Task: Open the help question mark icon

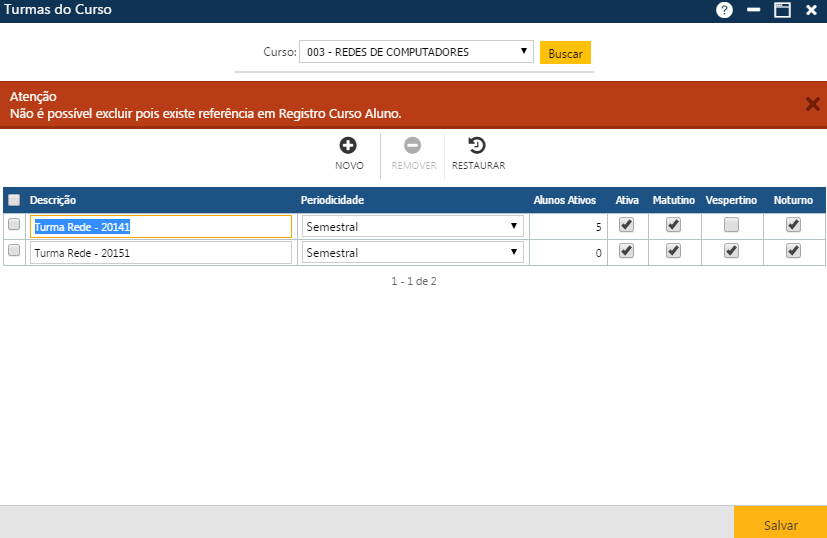Action: coord(725,10)
